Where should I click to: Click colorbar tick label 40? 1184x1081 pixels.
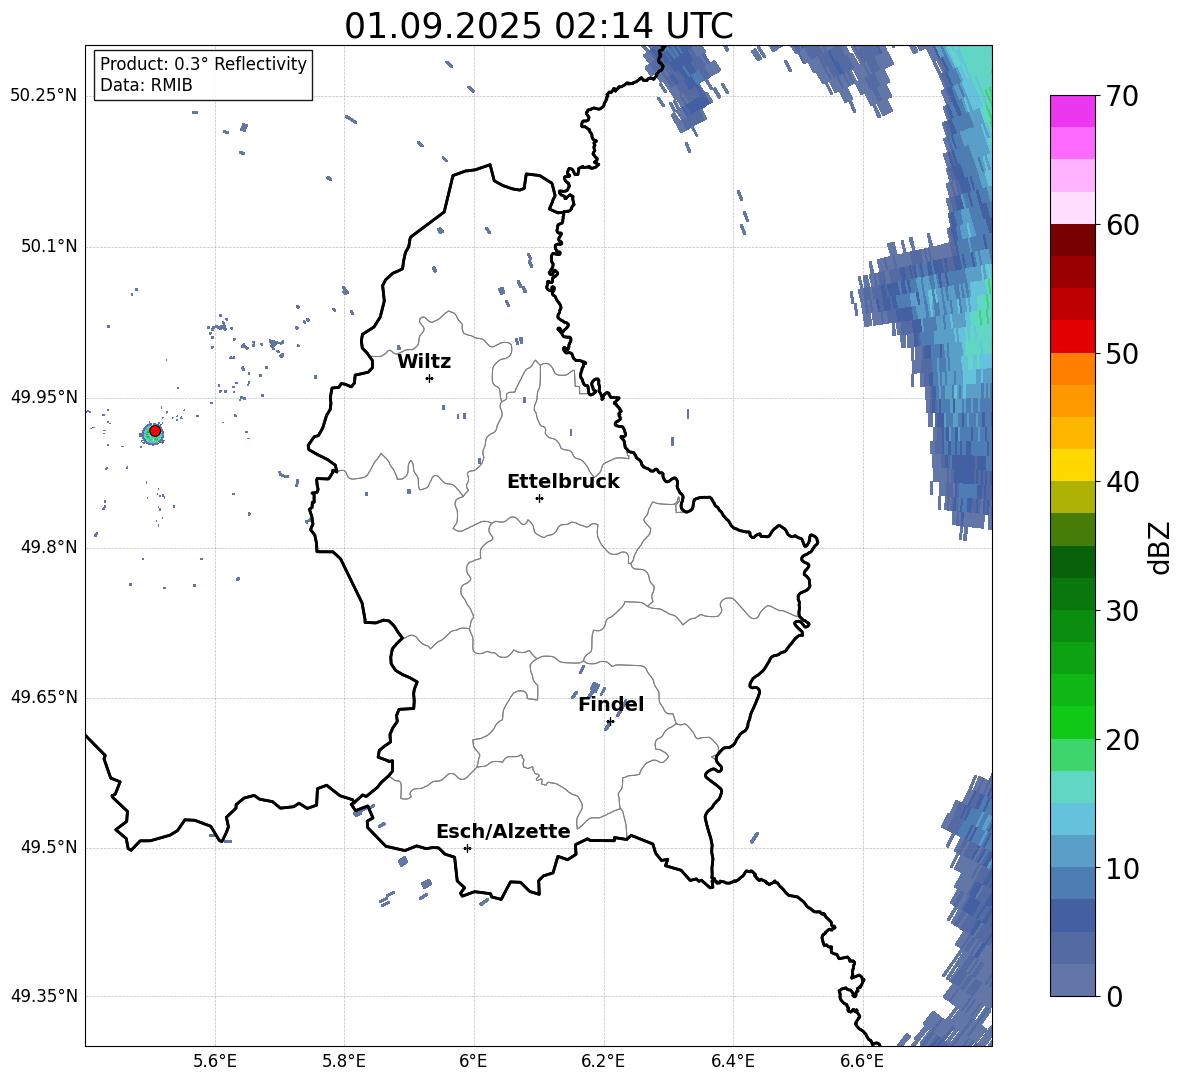coord(1121,482)
